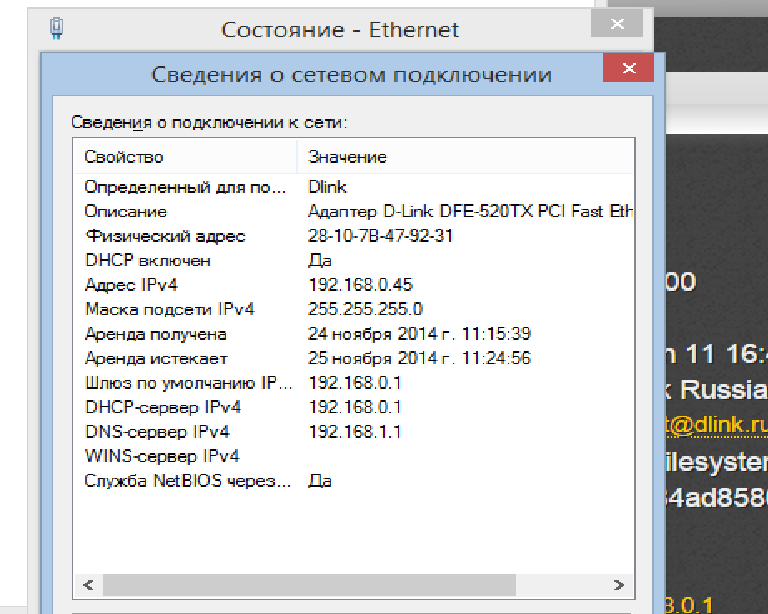Select the Адрес IPv4 row label
This screenshot has width=768, height=614.
(x=131, y=285)
